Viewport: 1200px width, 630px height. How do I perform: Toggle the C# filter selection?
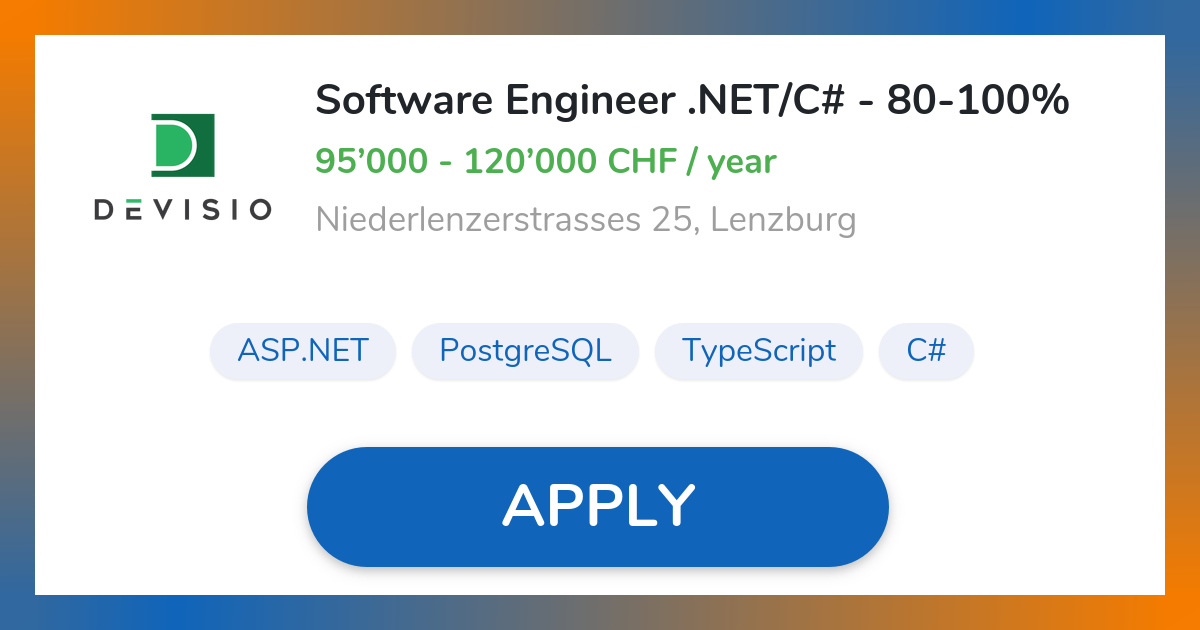(x=926, y=351)
